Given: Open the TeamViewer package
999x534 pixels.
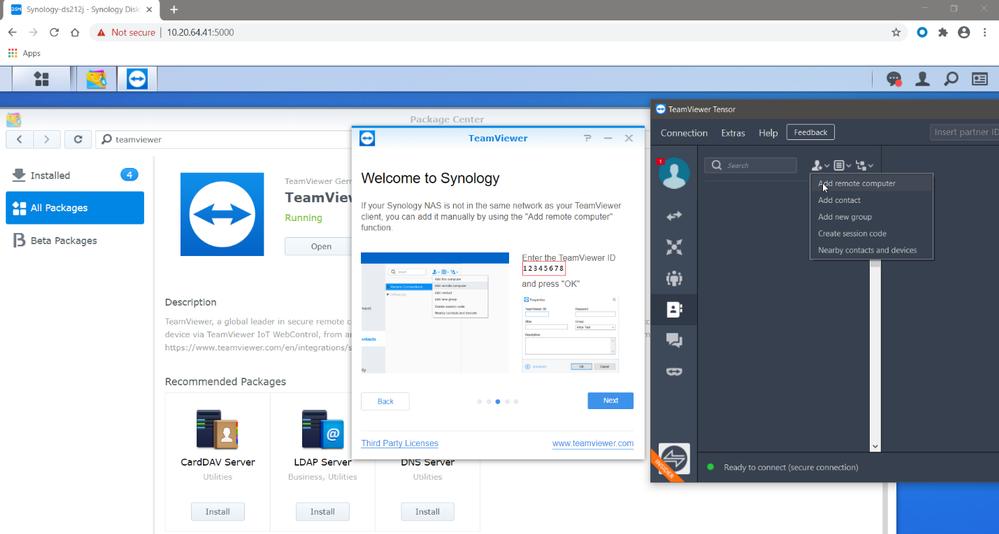Looking at the screenshot, I should tap(319, 247).
